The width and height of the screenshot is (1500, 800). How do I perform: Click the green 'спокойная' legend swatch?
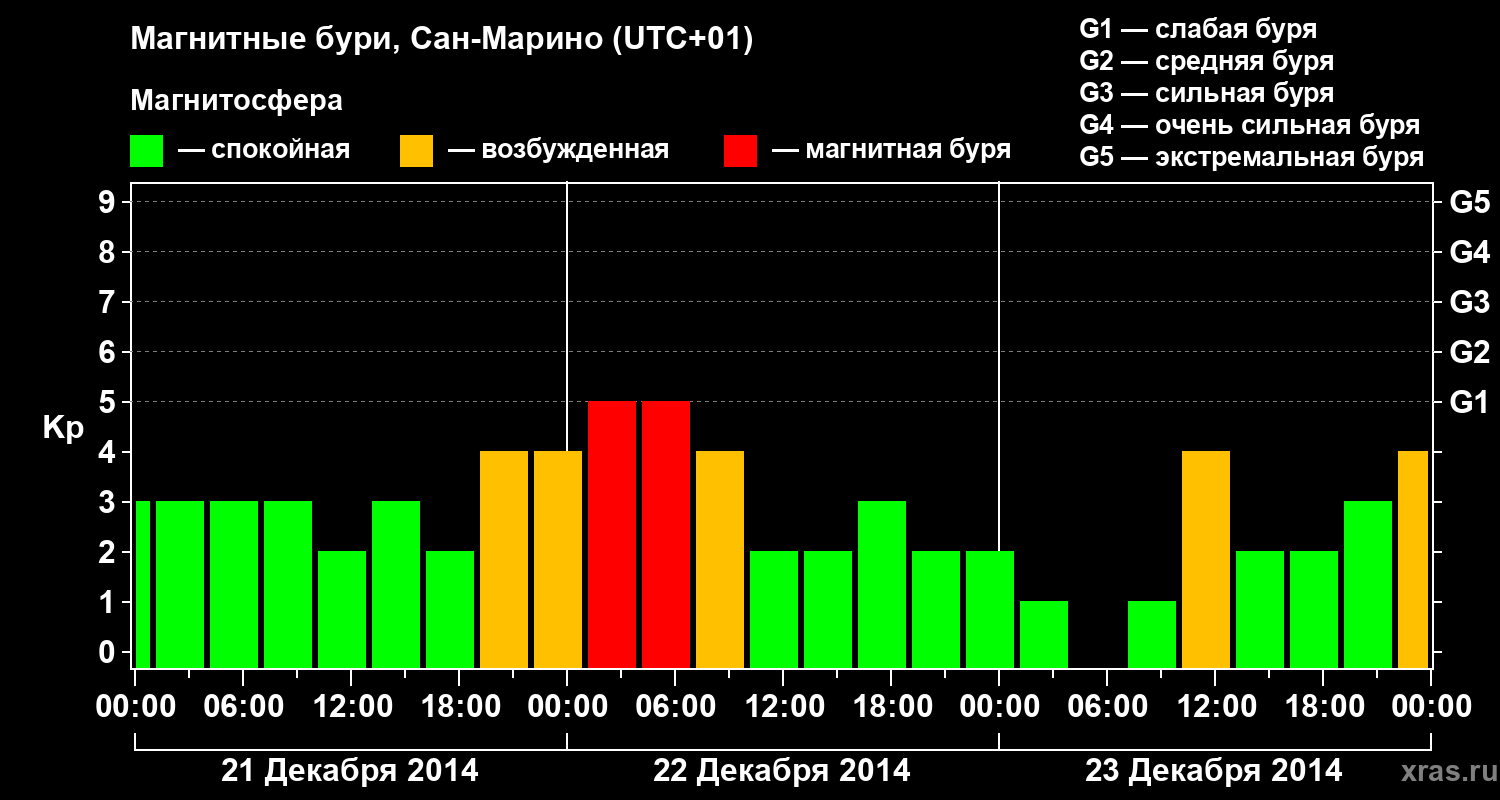[x=147, y=151]
